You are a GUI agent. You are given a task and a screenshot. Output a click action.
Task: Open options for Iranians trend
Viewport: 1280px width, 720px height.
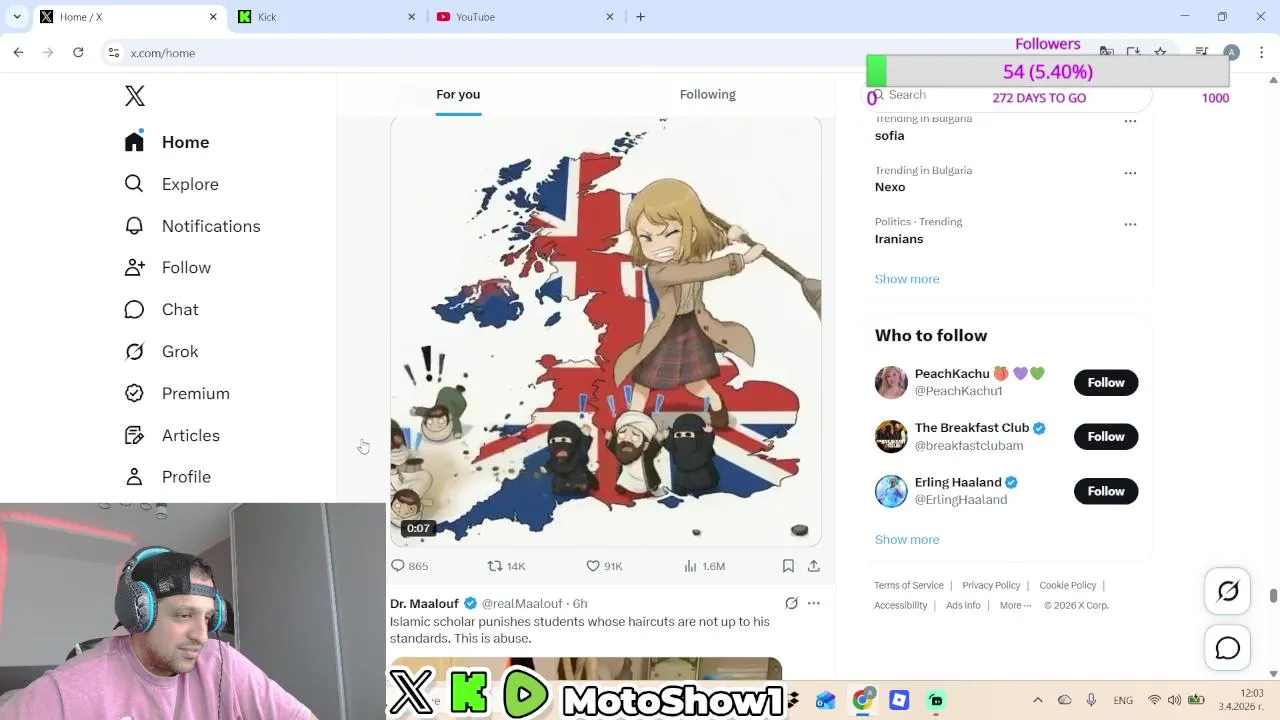click(x=1130, y=224)
